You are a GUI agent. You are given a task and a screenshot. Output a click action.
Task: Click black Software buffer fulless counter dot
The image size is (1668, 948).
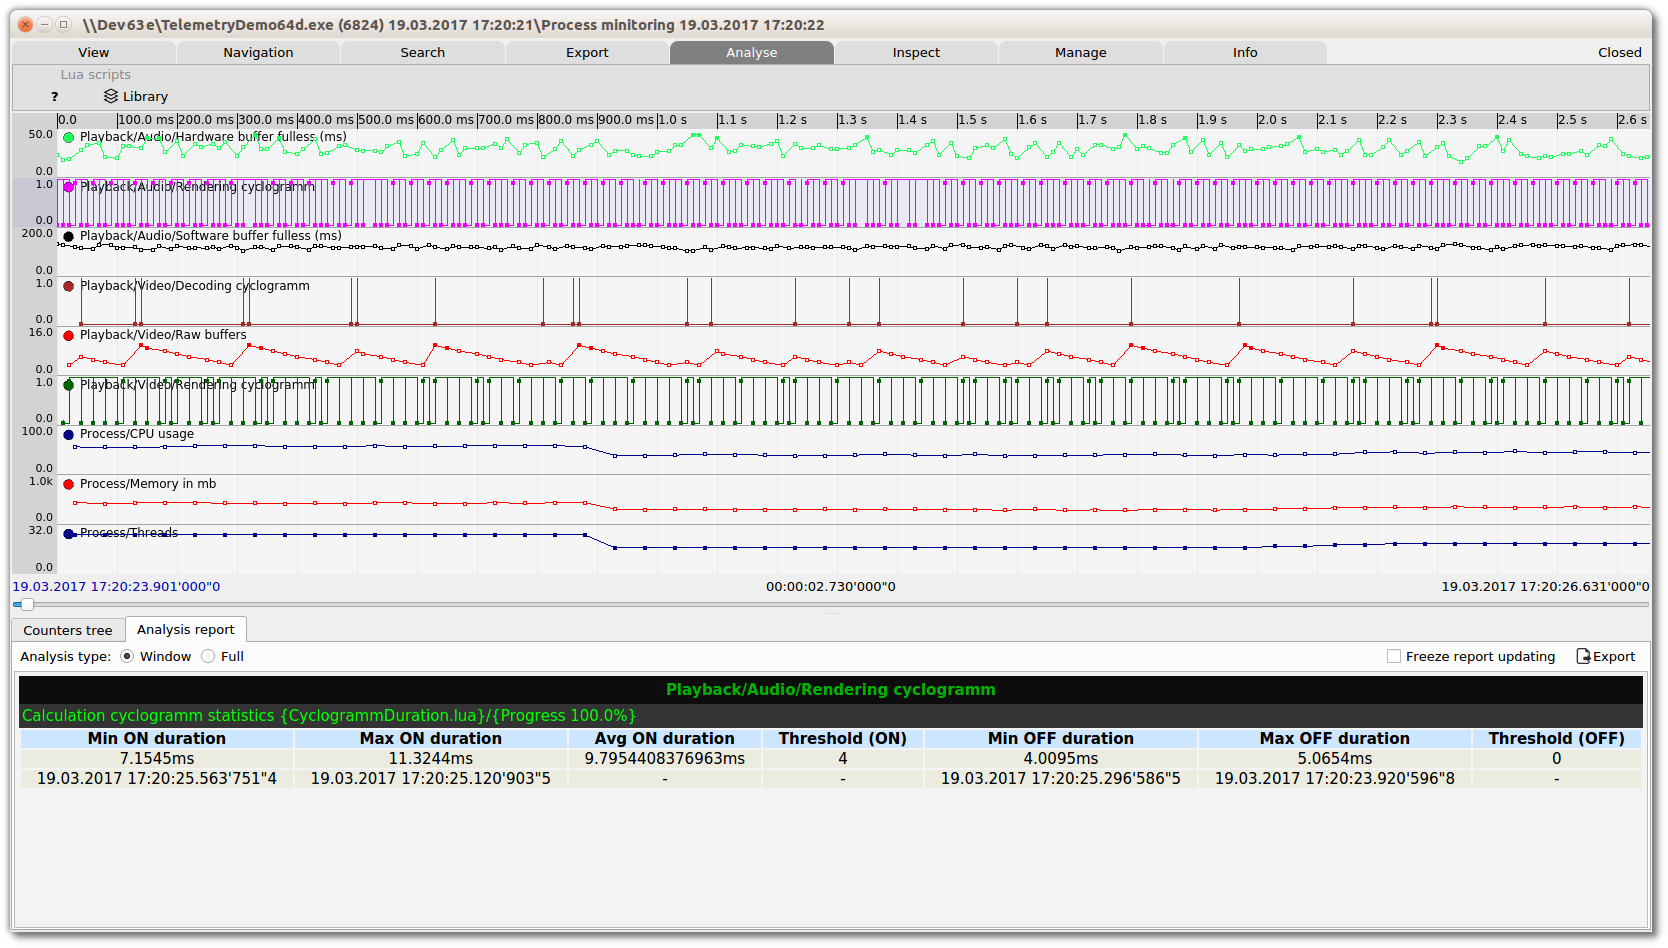(x=69, y=237)
